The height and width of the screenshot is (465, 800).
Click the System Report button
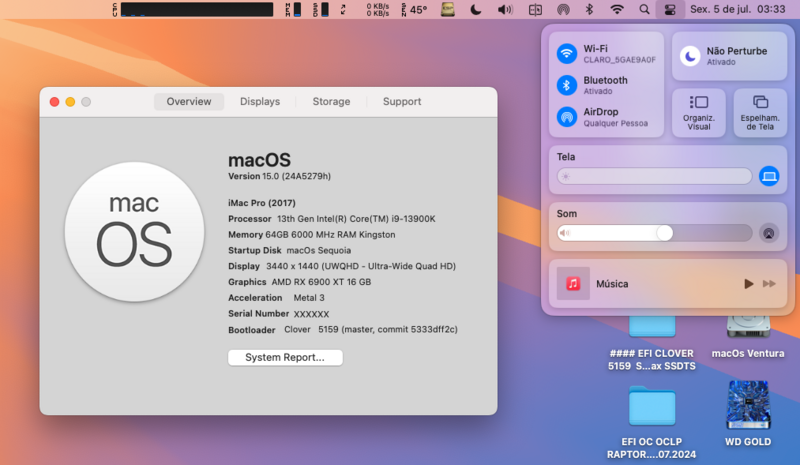click(x=285, y=357)
